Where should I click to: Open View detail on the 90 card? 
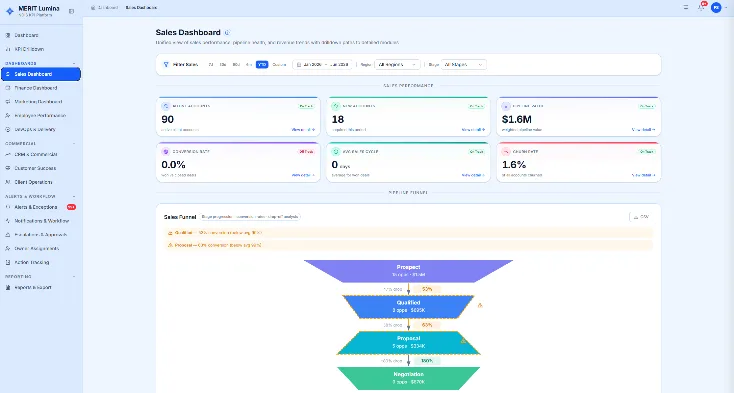pyautogui.click(x=303, y=130)
